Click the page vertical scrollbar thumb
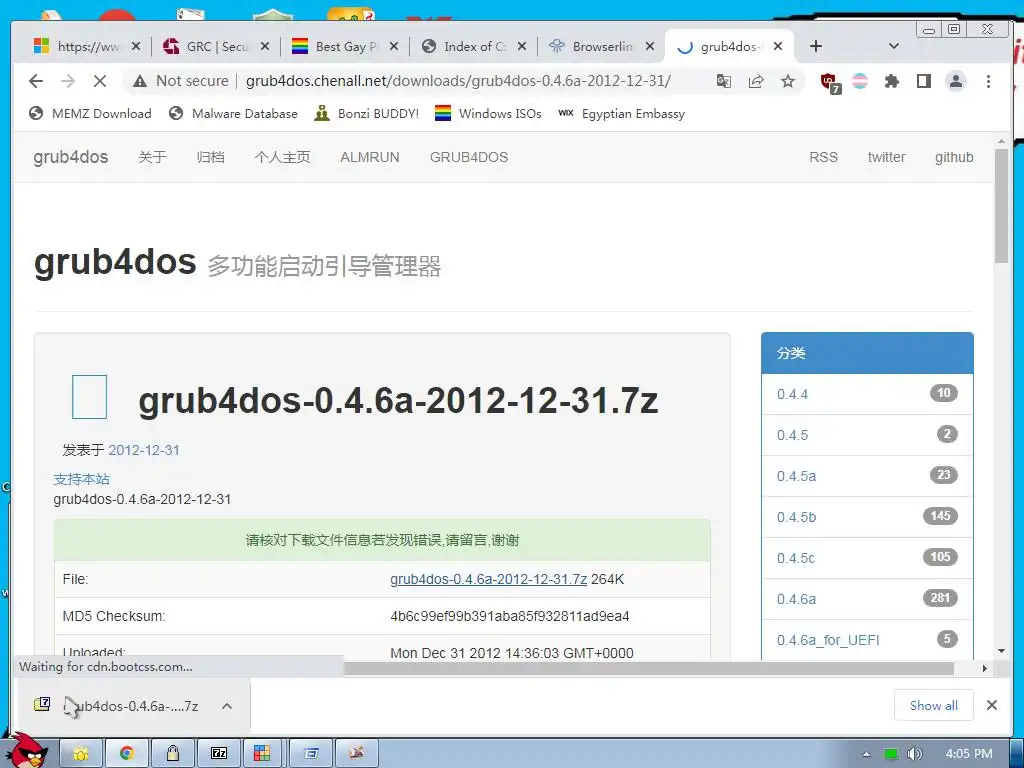 pyautogui.click(x=1001, y=206)
